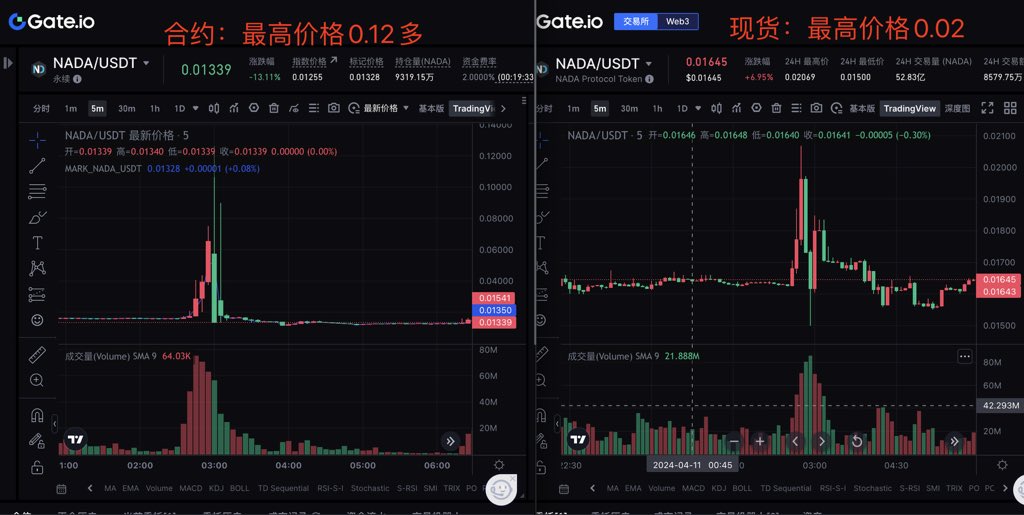Zoom in right chart with plus button
The width and height of the screenshot is (1024, 515).
pos(760,441)
